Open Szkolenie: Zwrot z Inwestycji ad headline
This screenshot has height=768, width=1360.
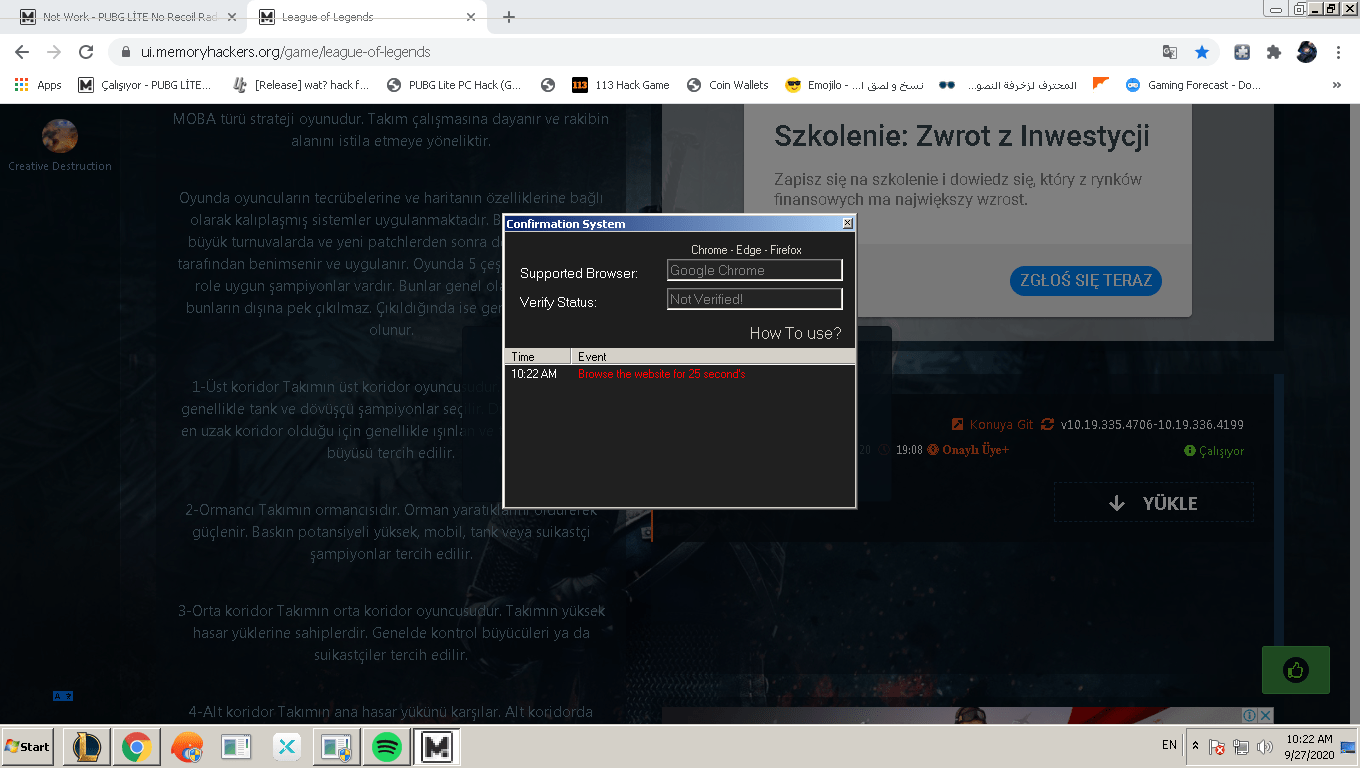click(x=962, y=137)
